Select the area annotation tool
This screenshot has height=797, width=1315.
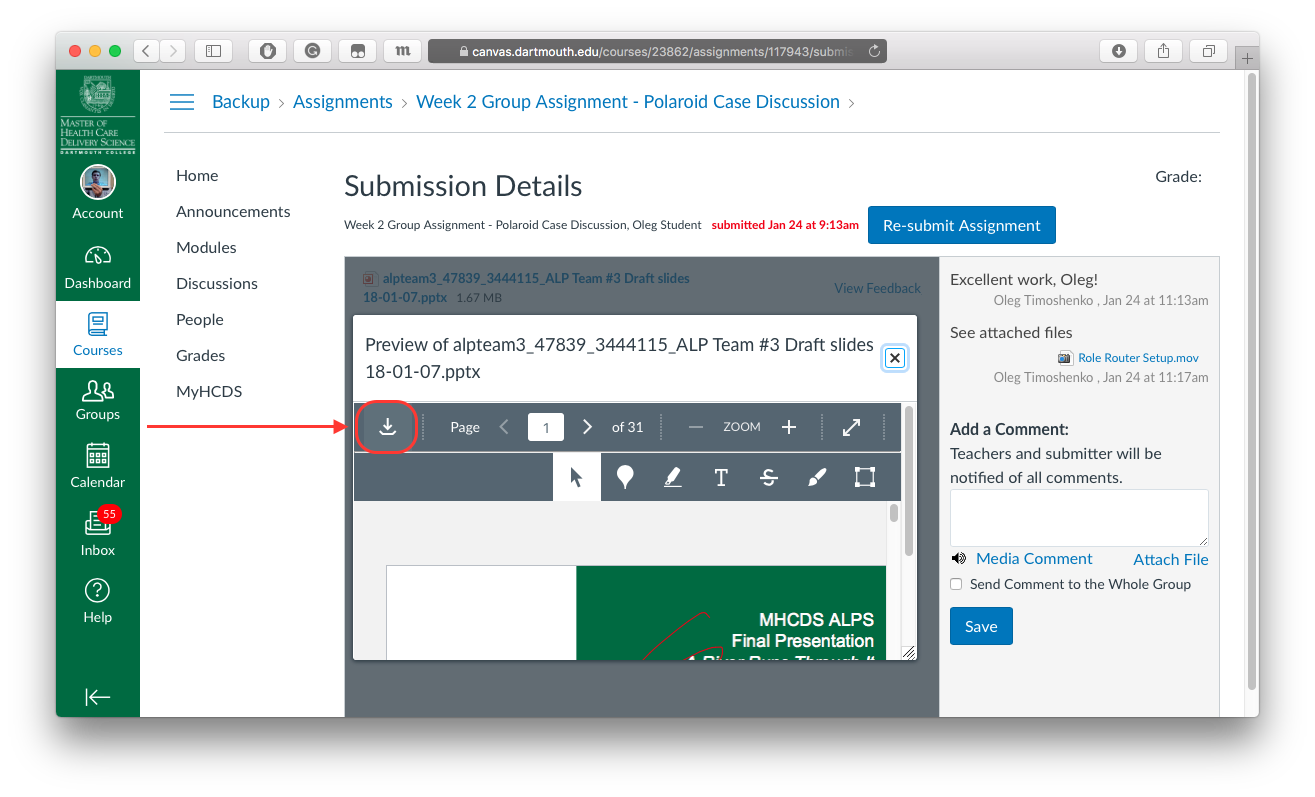[x=864, y=477]
